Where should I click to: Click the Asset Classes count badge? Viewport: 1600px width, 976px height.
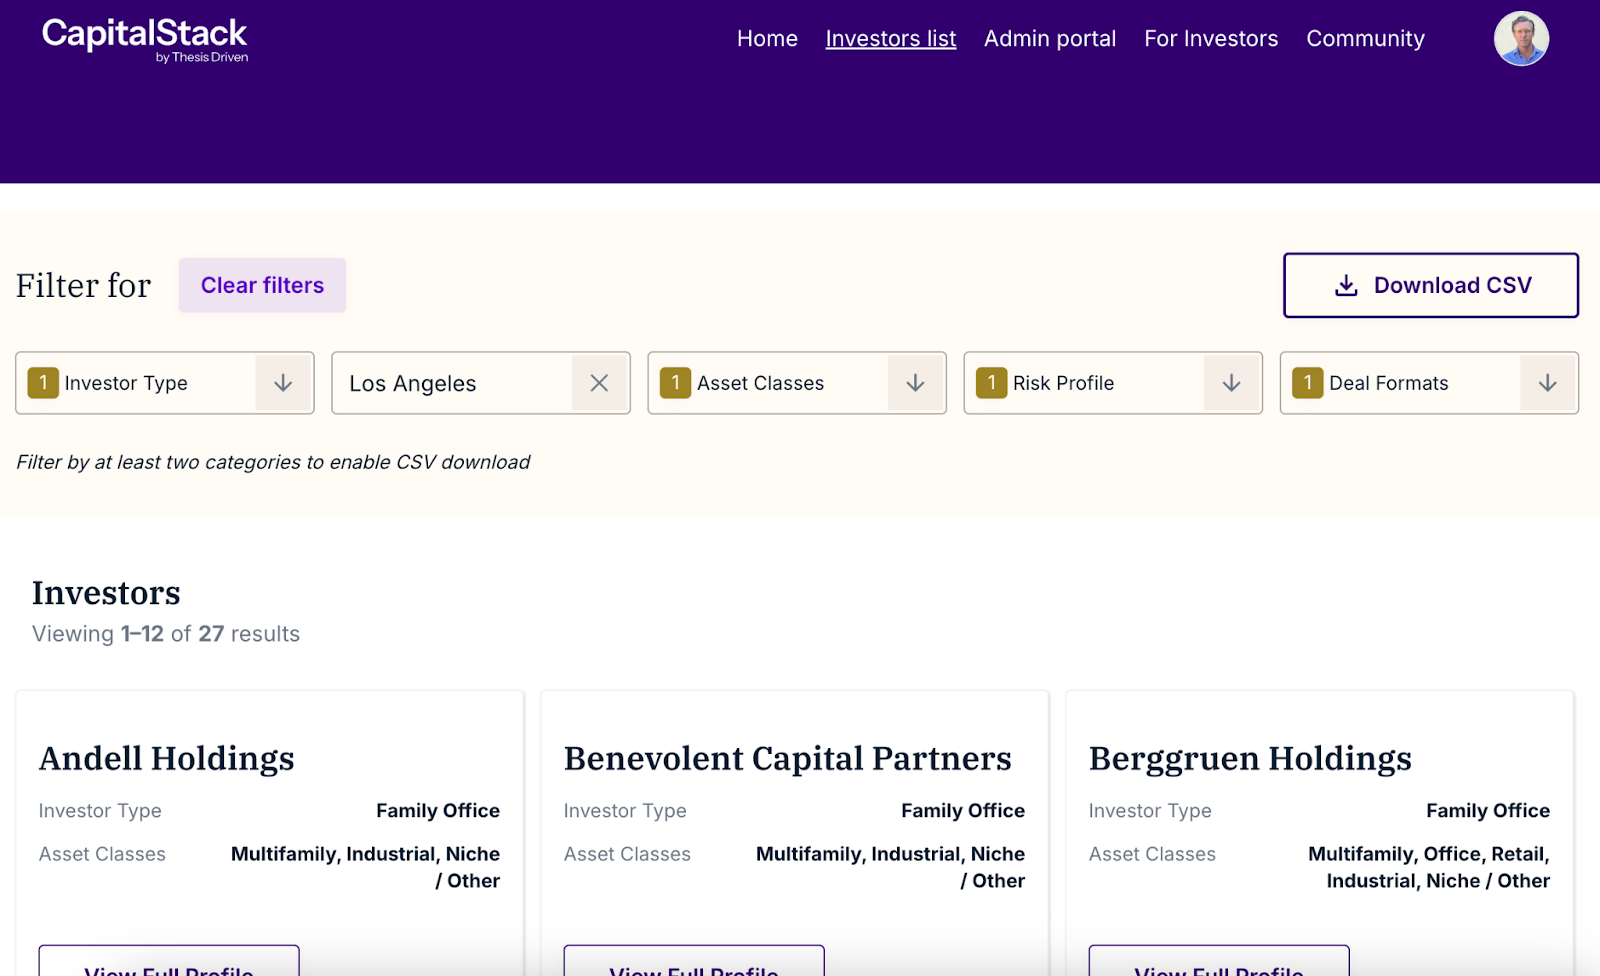(x=675, y=383)
